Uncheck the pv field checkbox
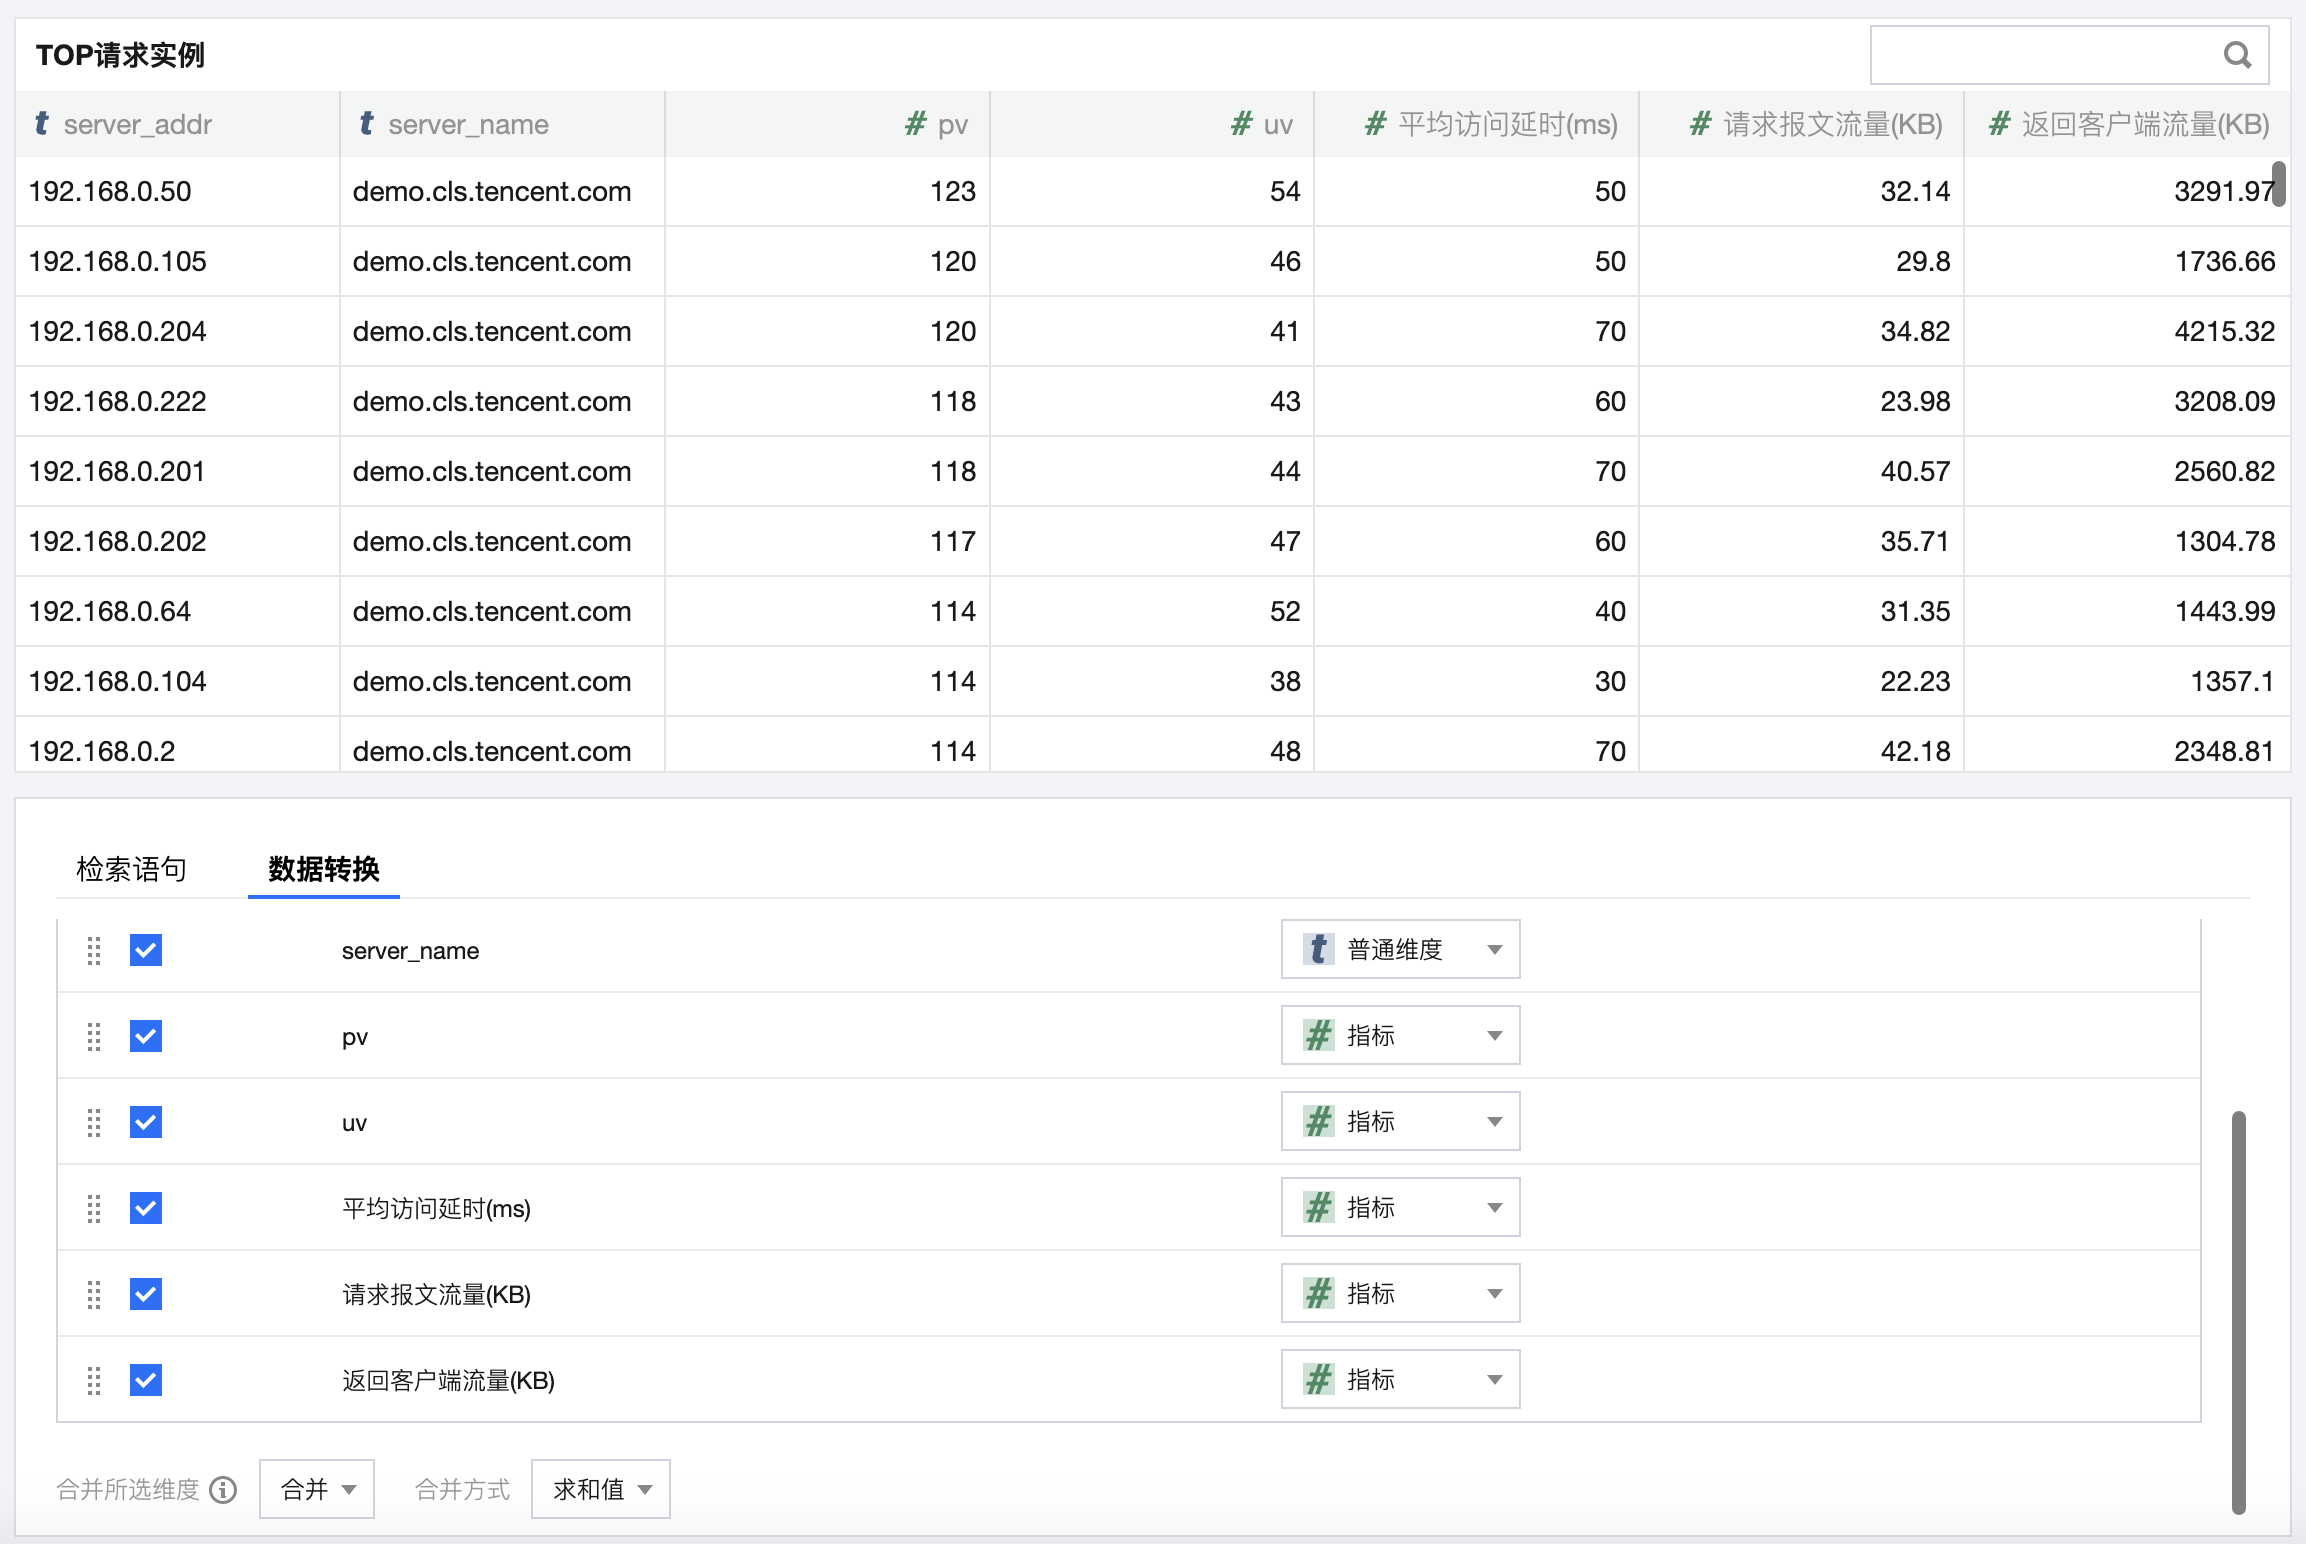Viewport: 2306px width, 1544px height. point(146,1036)
